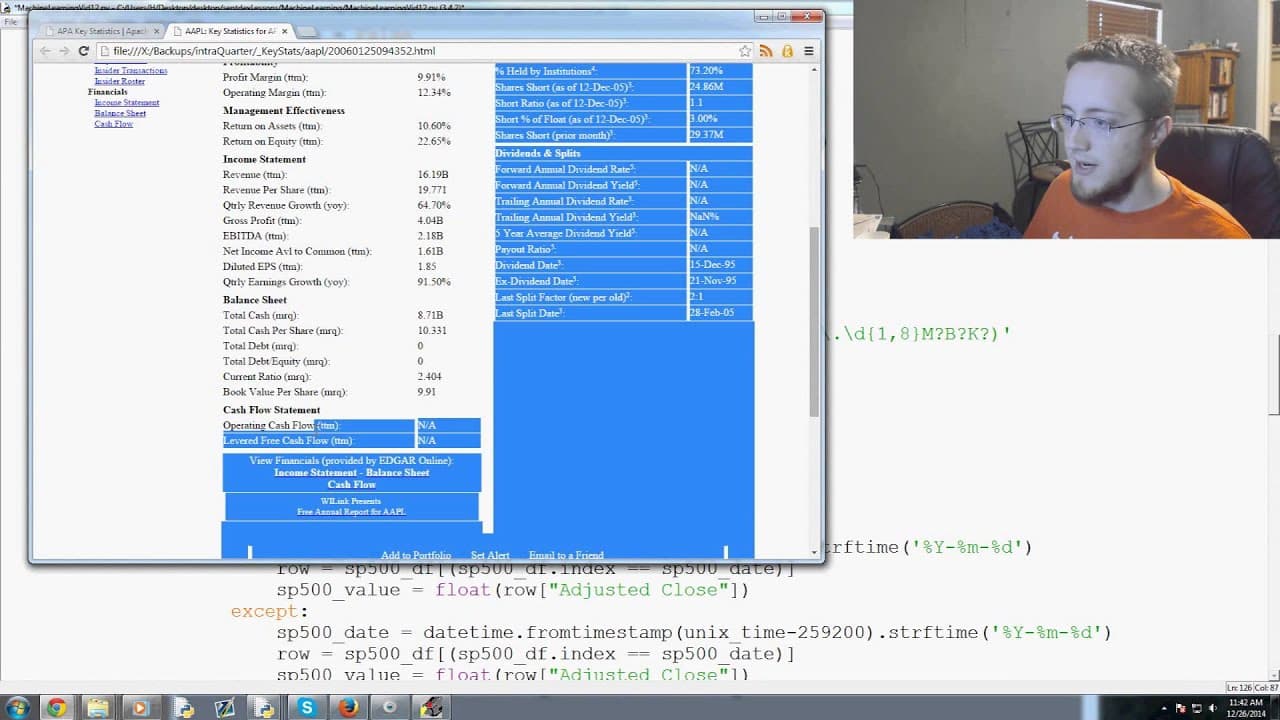Close the AAPL Key Statistics tab
The width and height of the screenshot is (1280, 720).
[285, 31]
